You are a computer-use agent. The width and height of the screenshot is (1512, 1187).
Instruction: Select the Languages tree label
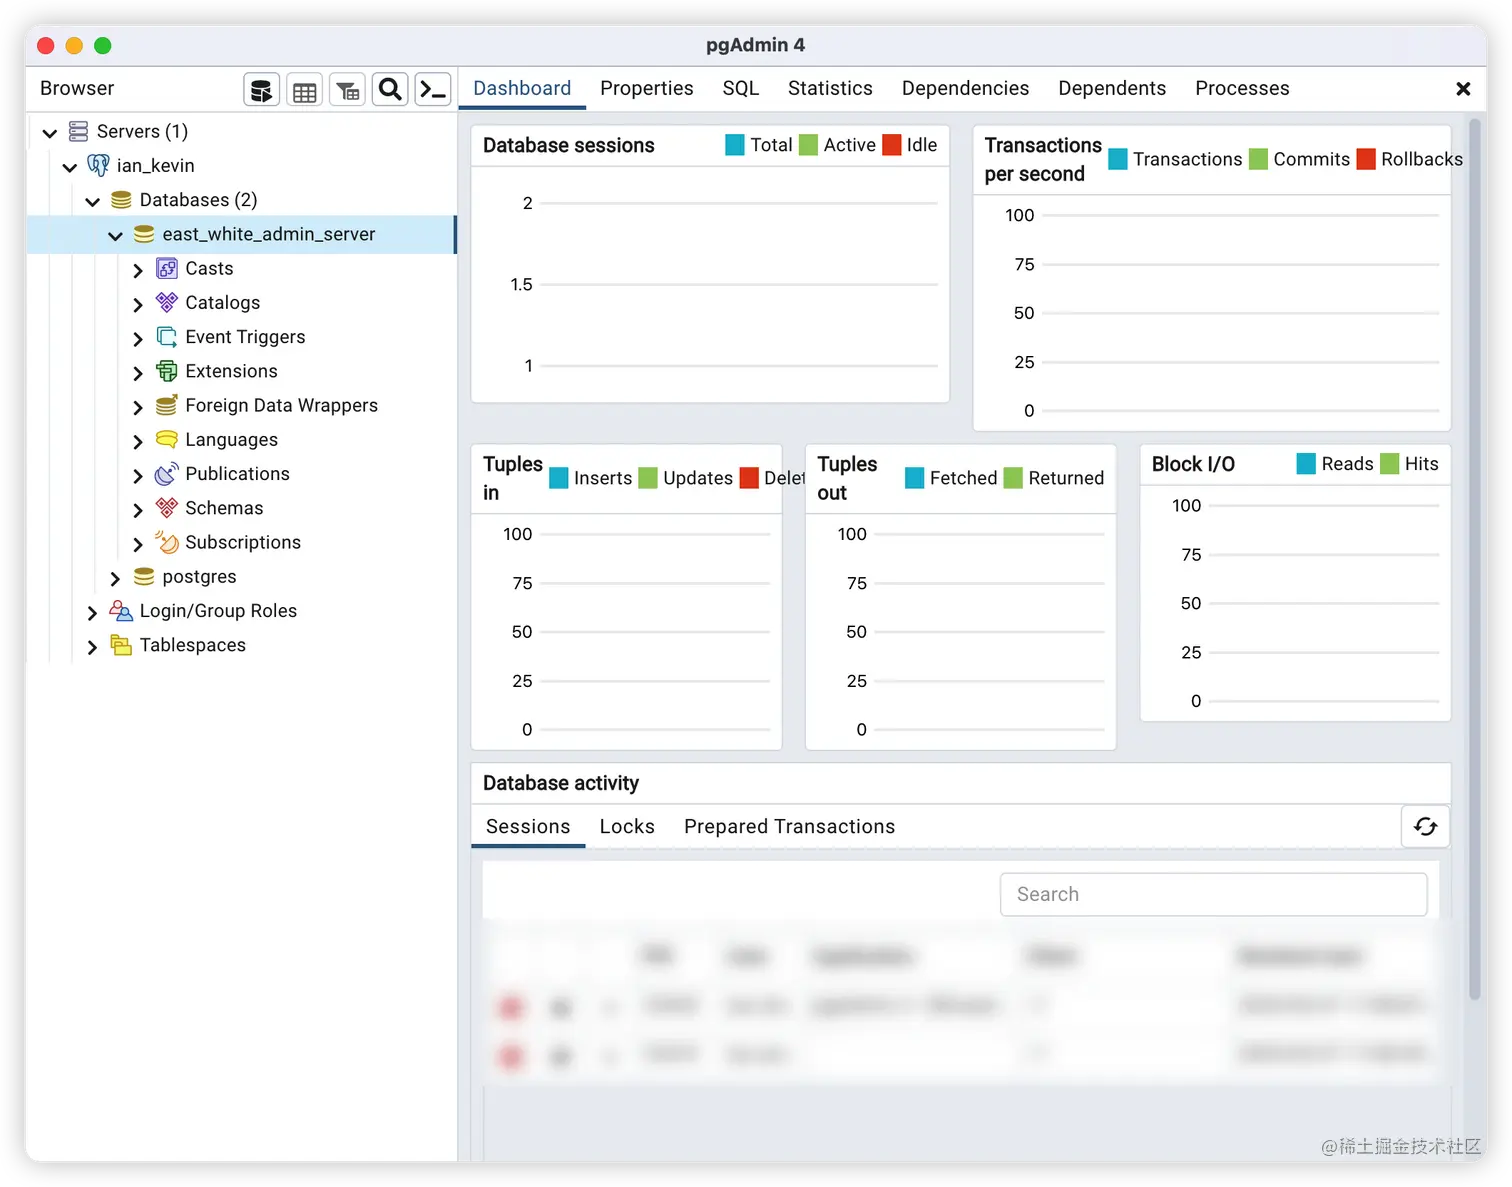[x=231, y=439]
